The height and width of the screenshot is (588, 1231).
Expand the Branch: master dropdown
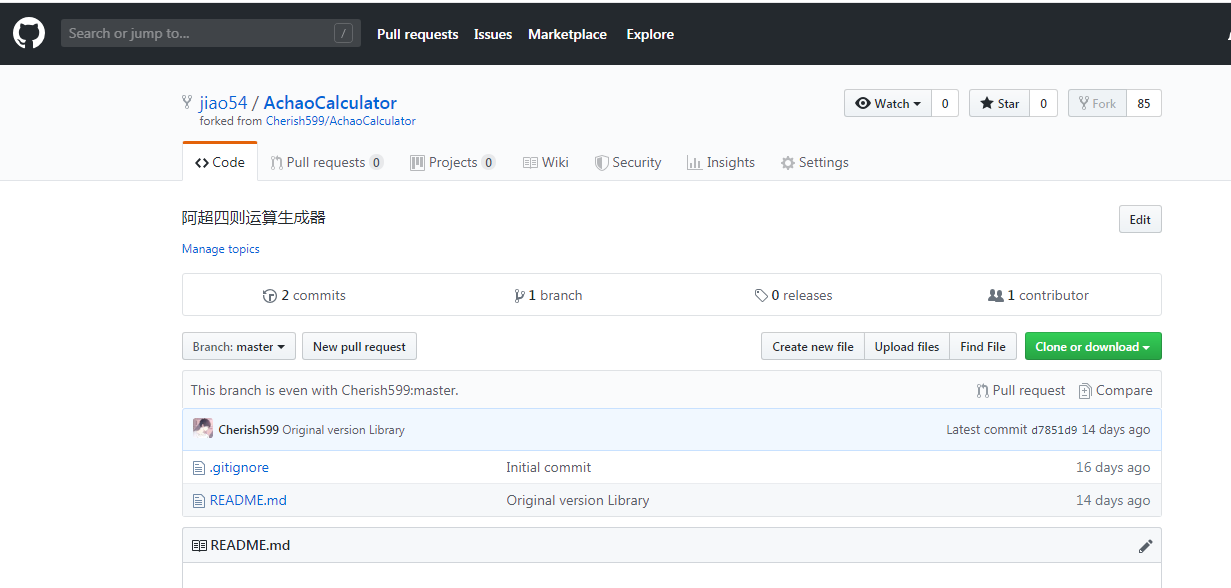click(x=239, y=346)
